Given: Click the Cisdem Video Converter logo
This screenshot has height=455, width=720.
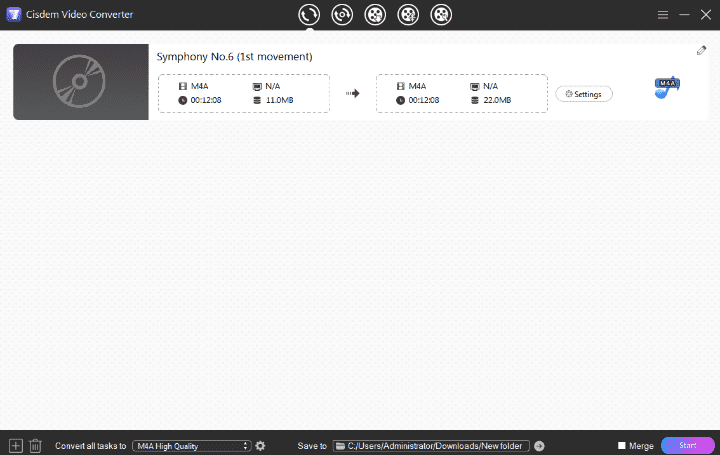Looking at the screenshot, I should 14,14.
